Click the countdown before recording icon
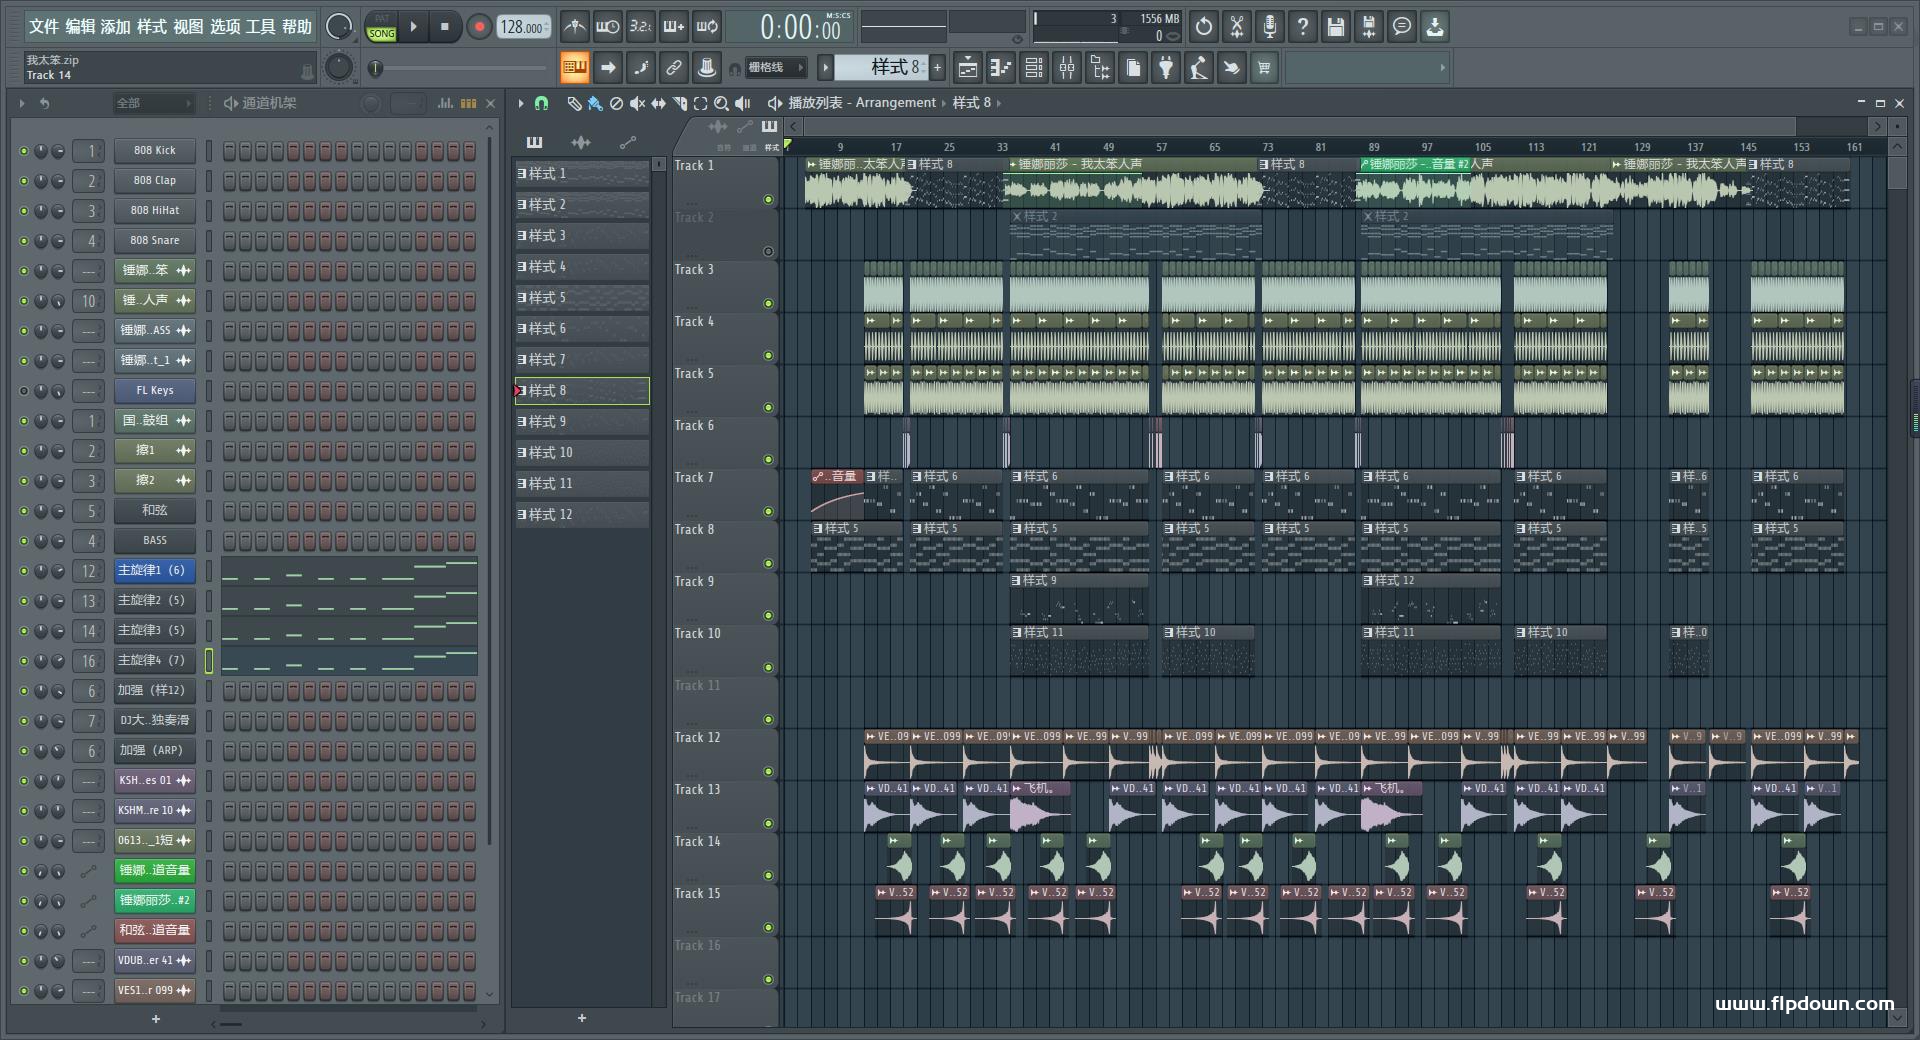Screen dimensions: 1920x1040 pyautogui.click(x=641, y=27)
